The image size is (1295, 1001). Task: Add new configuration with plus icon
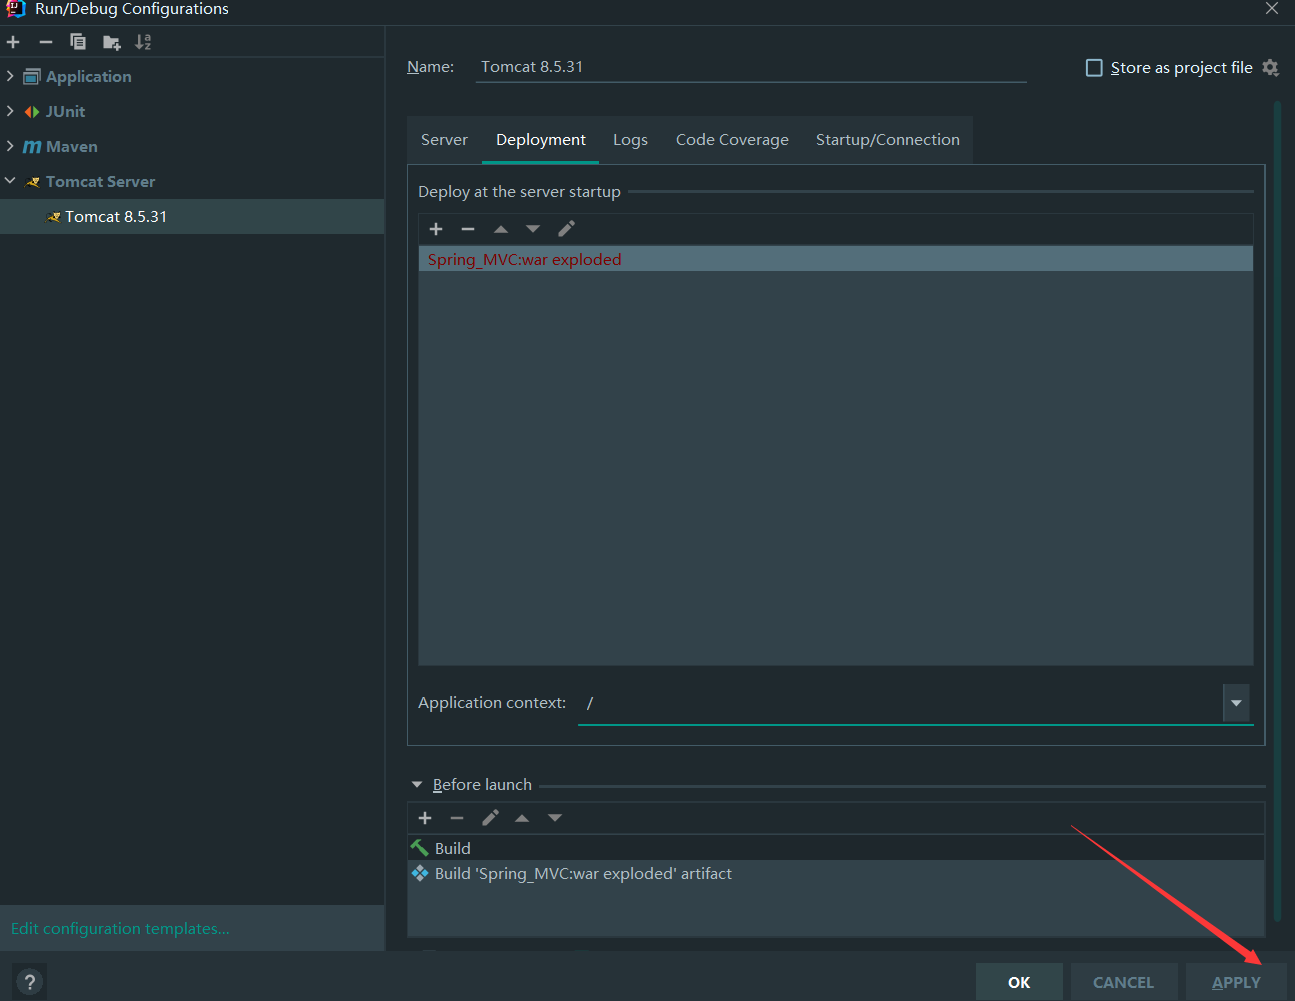pos(13,42)
